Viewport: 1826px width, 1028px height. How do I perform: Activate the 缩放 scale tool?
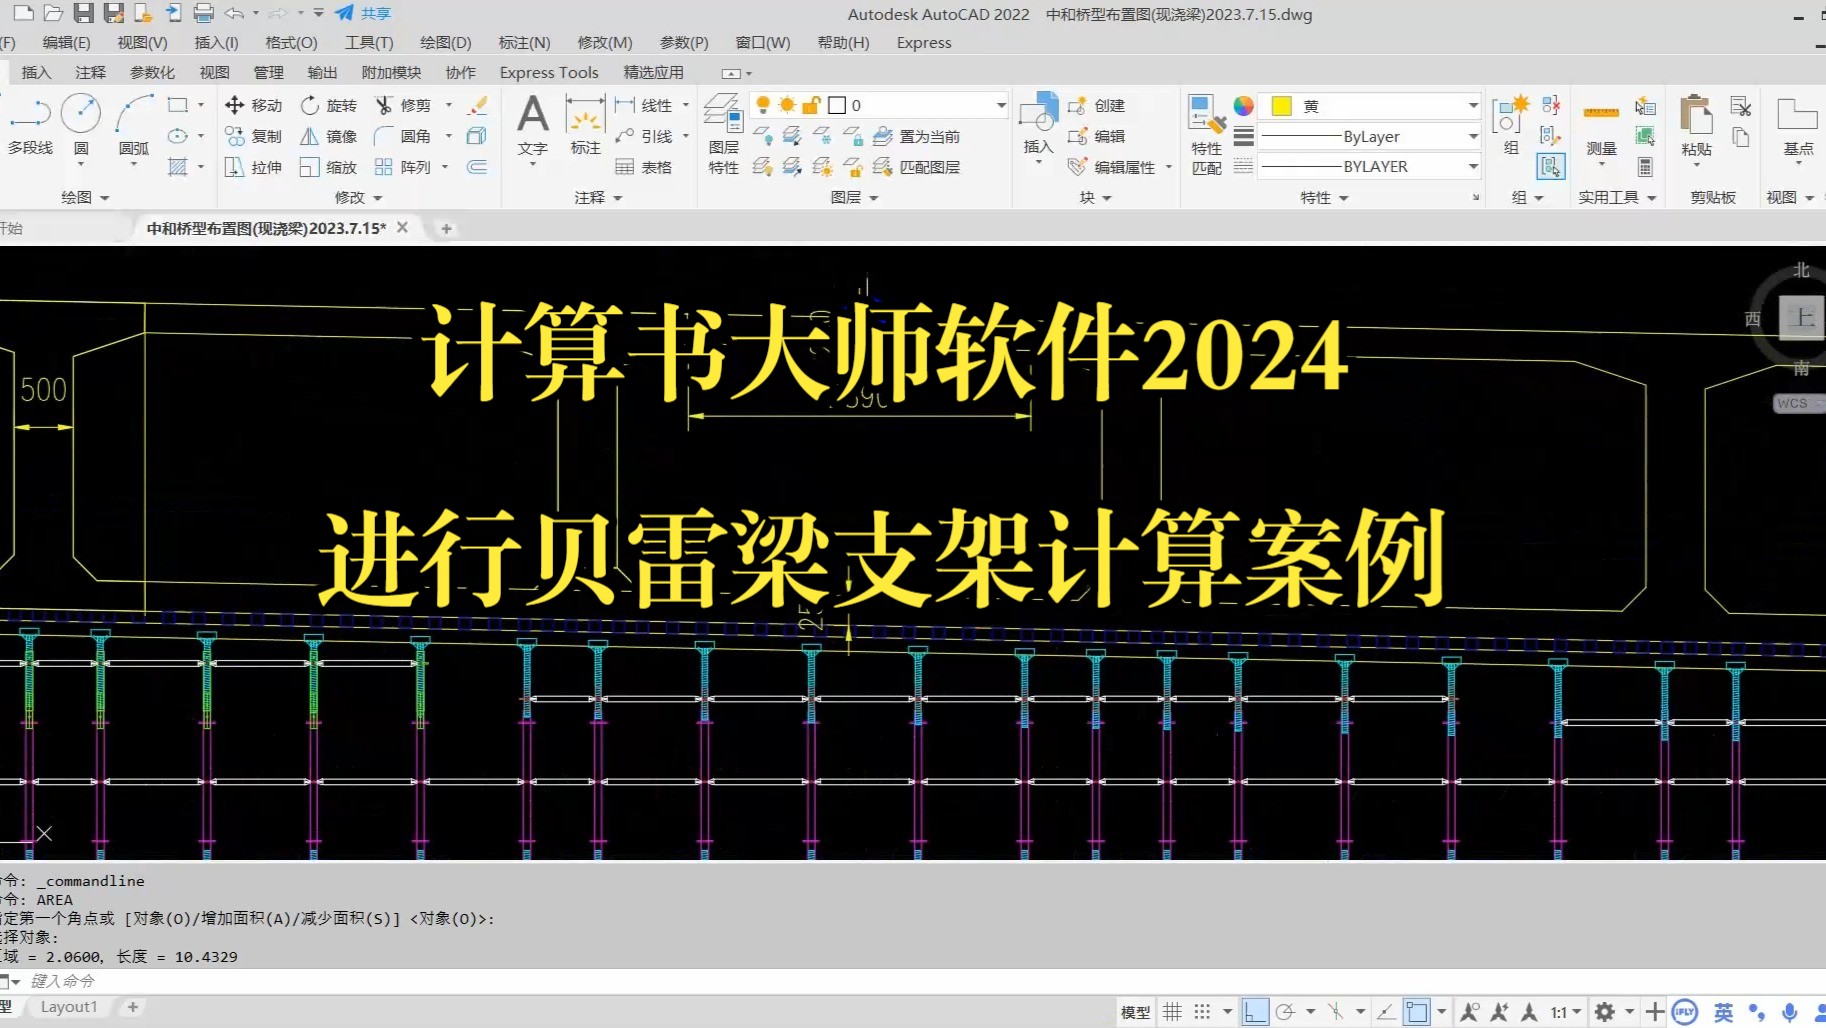[x=329, y=167]
